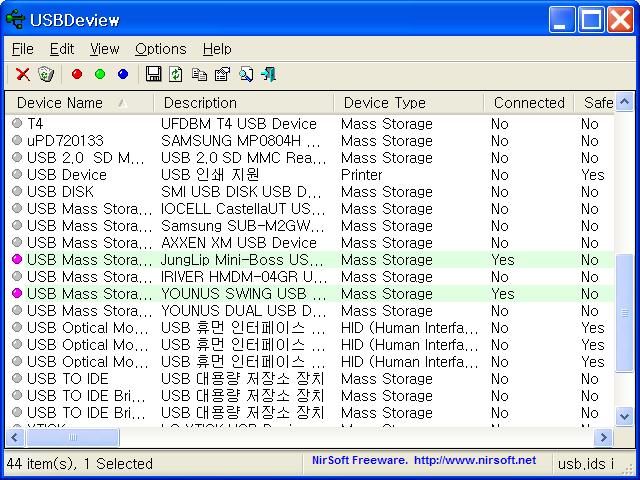Click the vertical scrollbar down arrow
Image resolution: width=640 pixels, height=480 pixels.
coord(624,417)
